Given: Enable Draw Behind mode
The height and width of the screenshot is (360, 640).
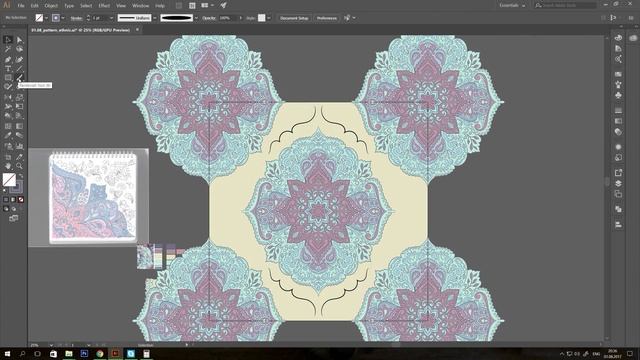Looking at the screenshot, I should pos(13,209).
